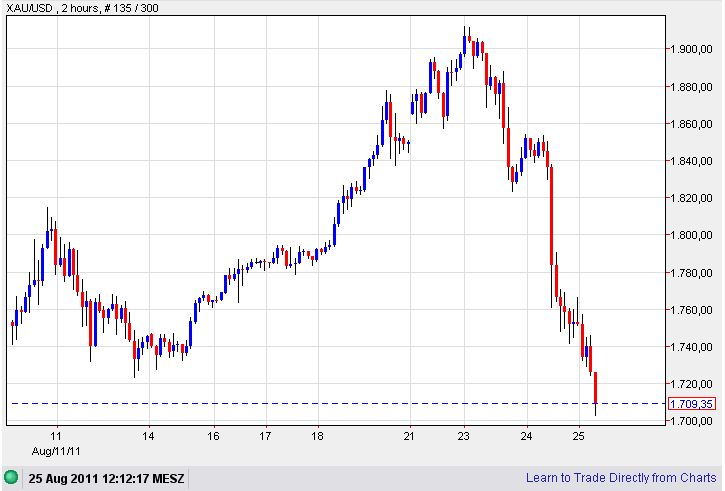The image size is (725, 491).
Task: Click the 1.820,00 price axis label
Action: coord(692,198)
